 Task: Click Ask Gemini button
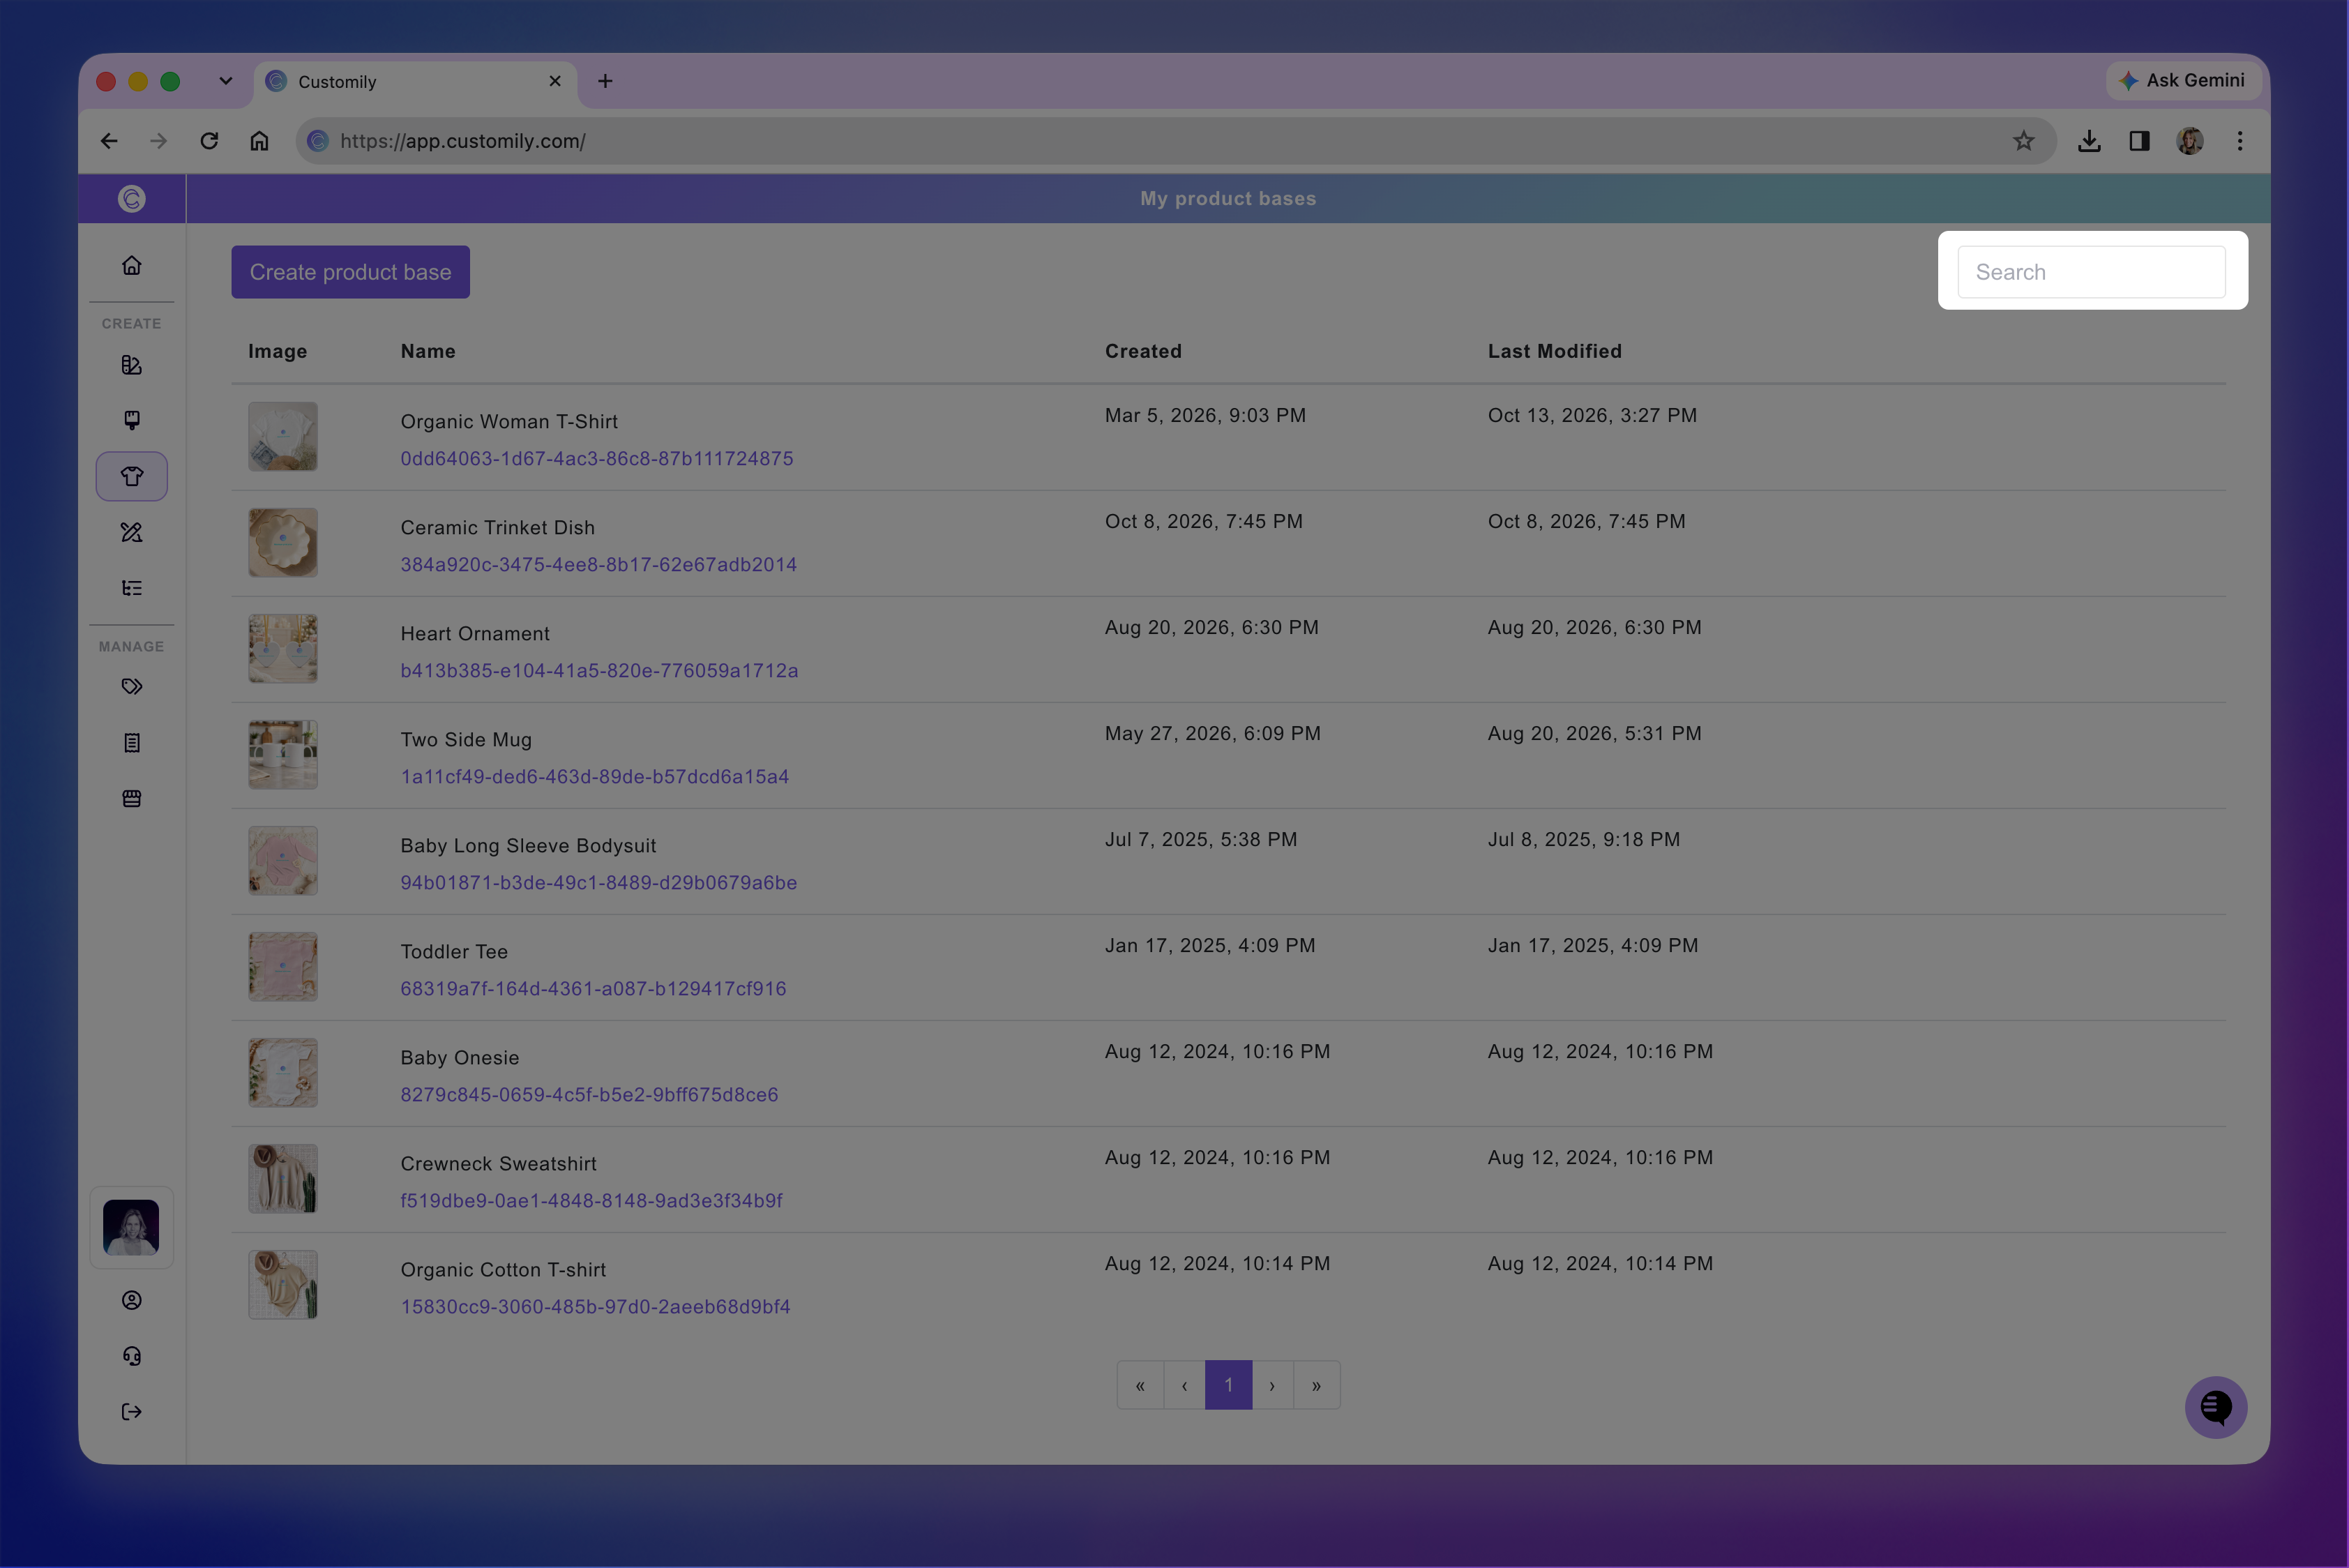click(x=2182, y=80)
